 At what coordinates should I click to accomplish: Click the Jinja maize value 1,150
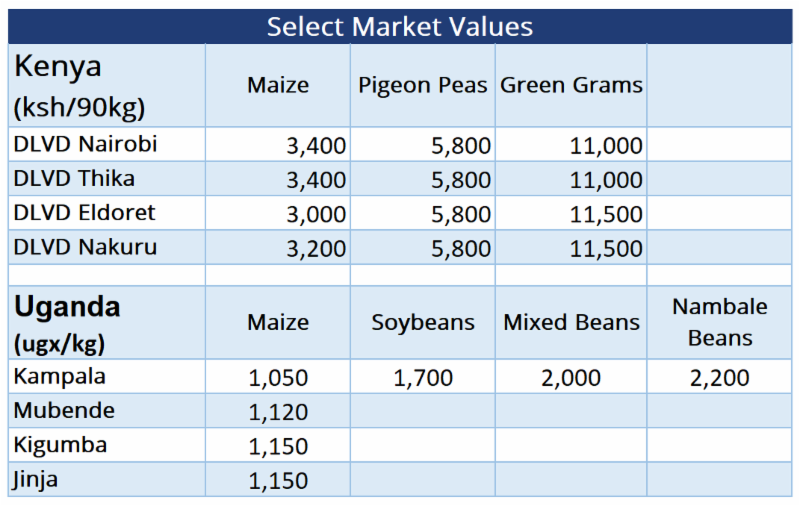[x=278, y=481]
